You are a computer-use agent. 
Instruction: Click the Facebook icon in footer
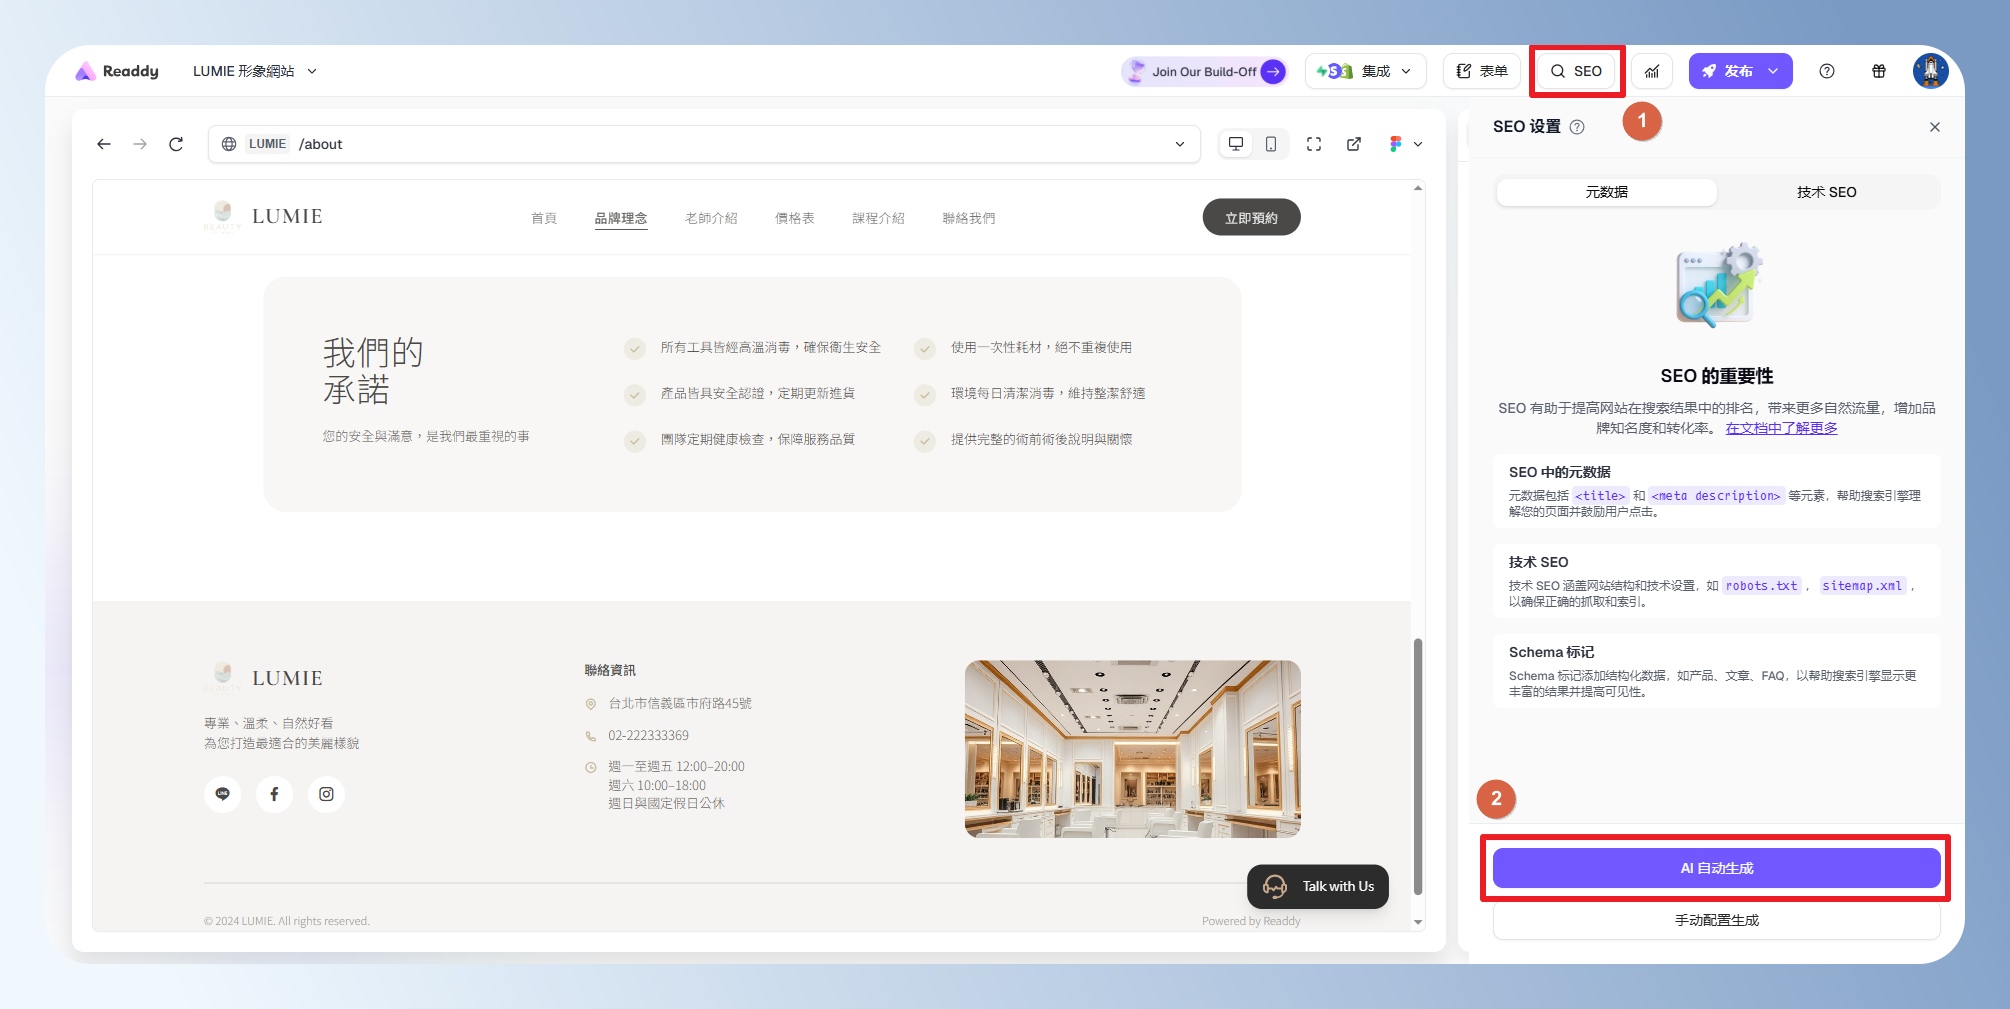click(x=274, y=794)
